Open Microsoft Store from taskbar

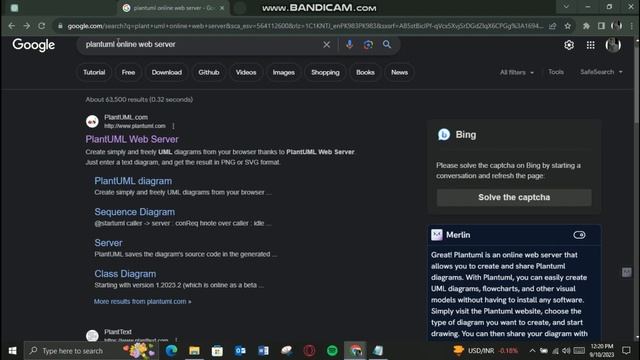click(217, 351)
